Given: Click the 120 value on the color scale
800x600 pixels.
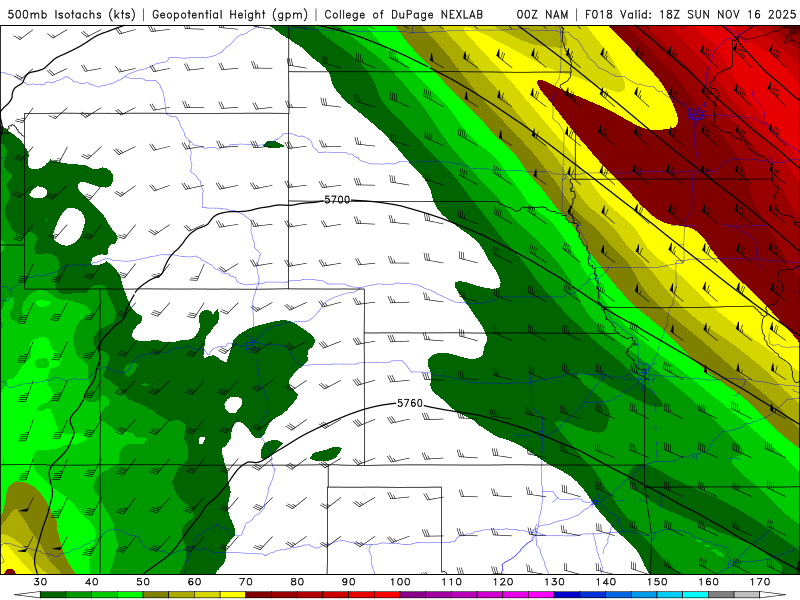Looking at the screenshot, I should pos(503,582).
